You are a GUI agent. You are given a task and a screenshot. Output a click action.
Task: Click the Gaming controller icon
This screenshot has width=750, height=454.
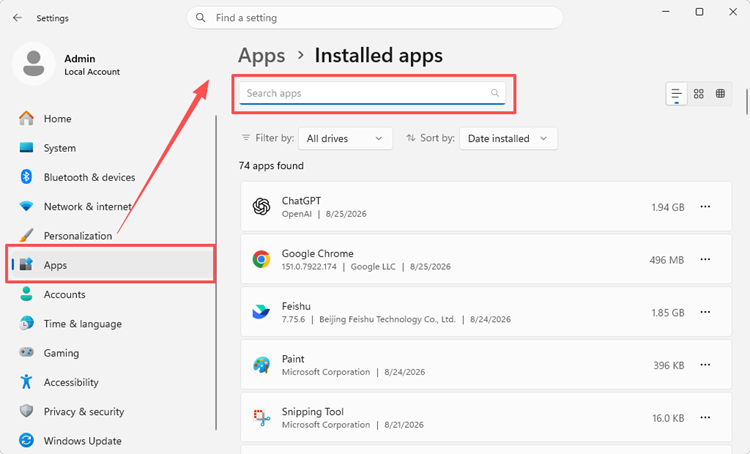click(x=26, y=352)
